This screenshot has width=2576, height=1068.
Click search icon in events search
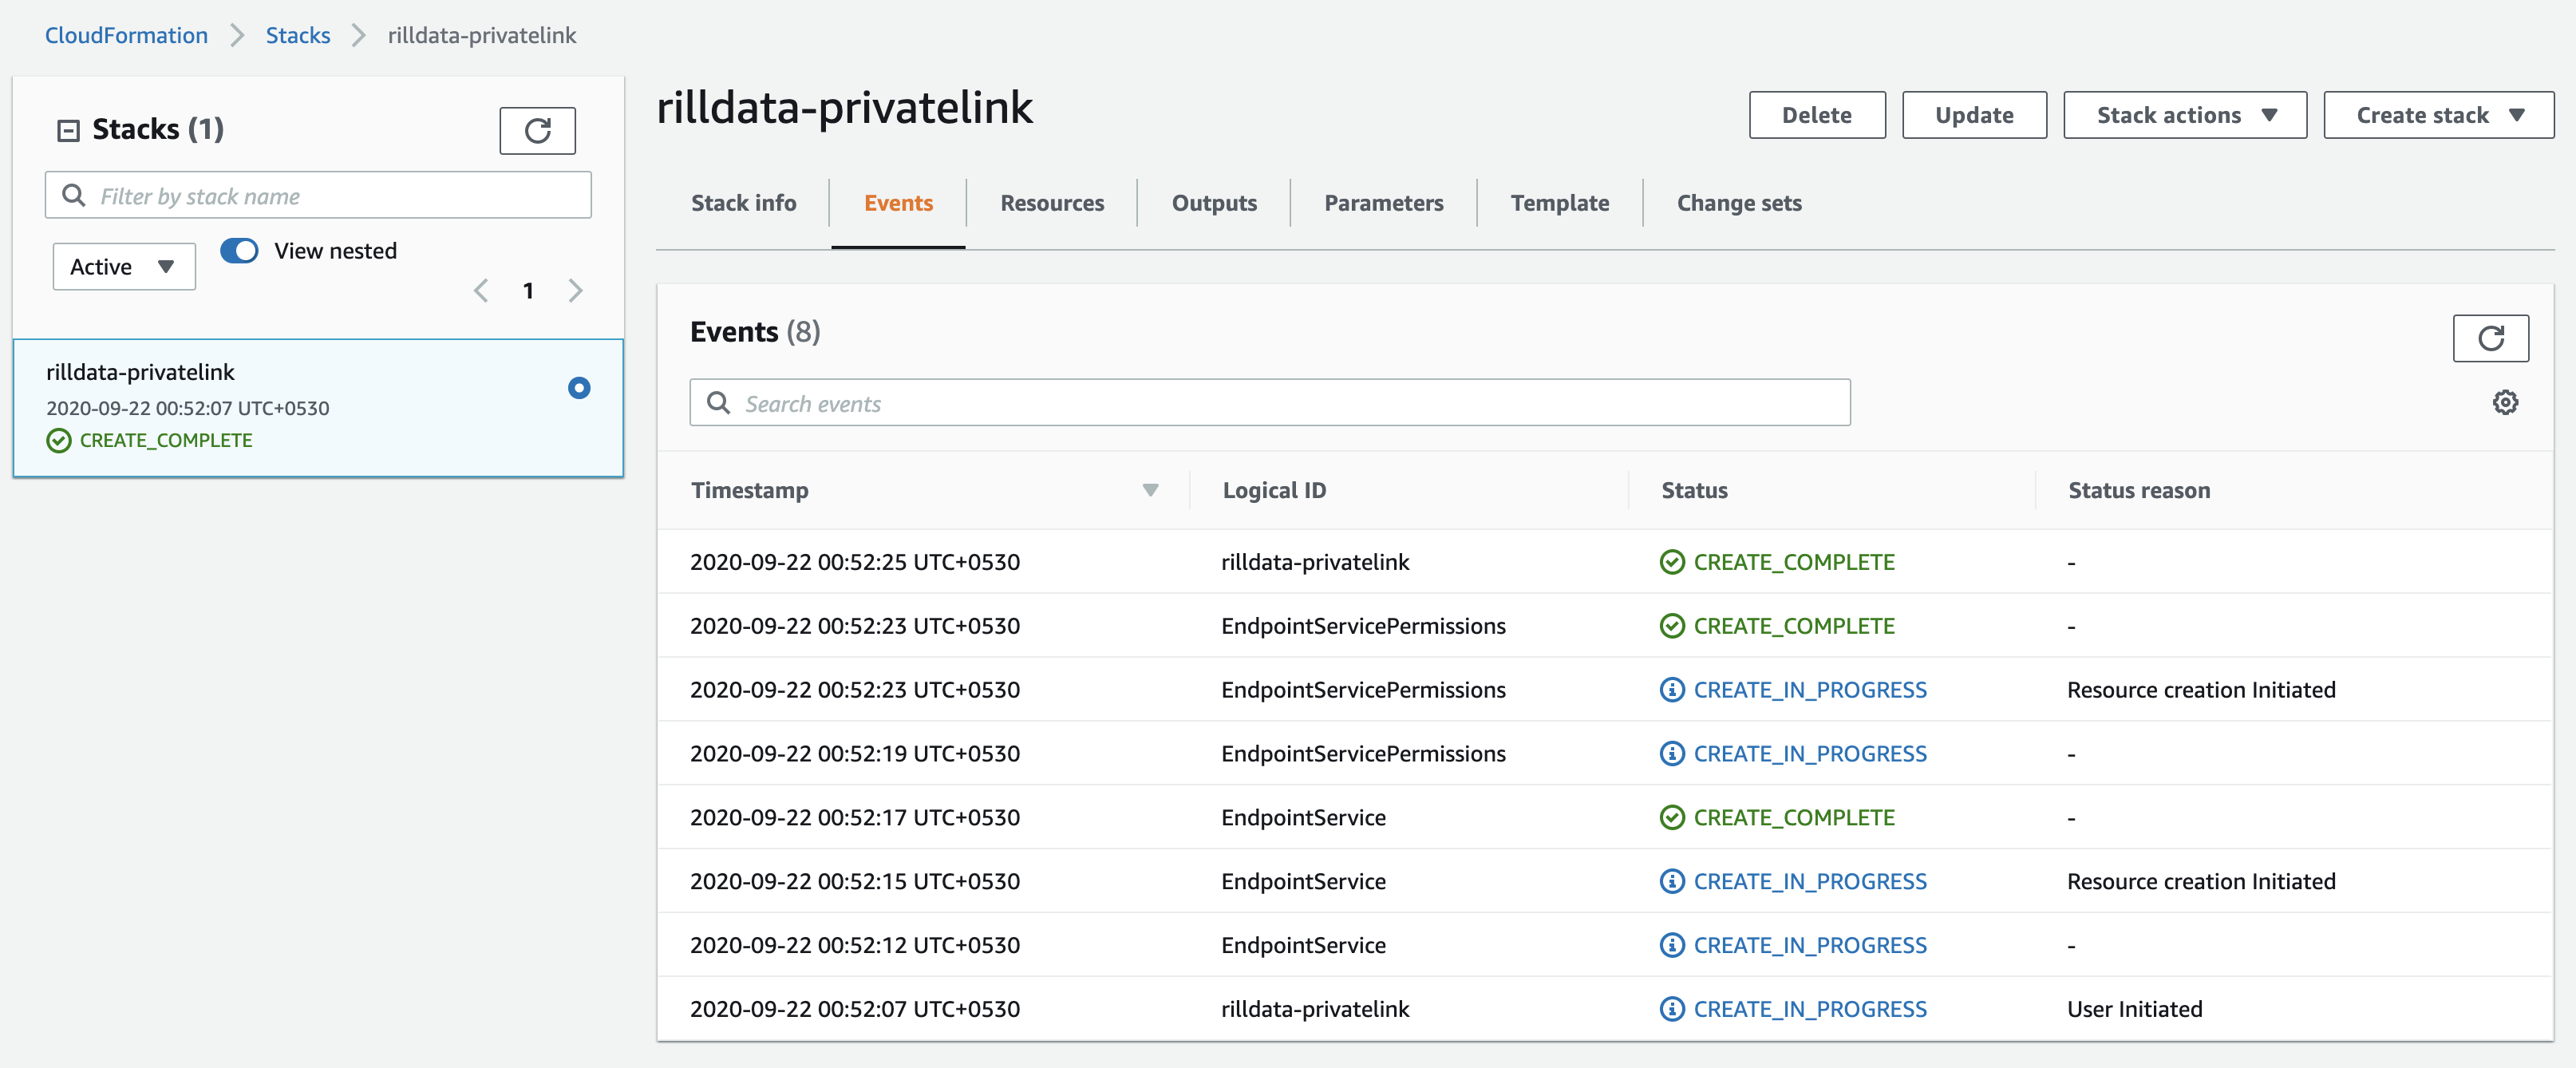click(718, 402)
